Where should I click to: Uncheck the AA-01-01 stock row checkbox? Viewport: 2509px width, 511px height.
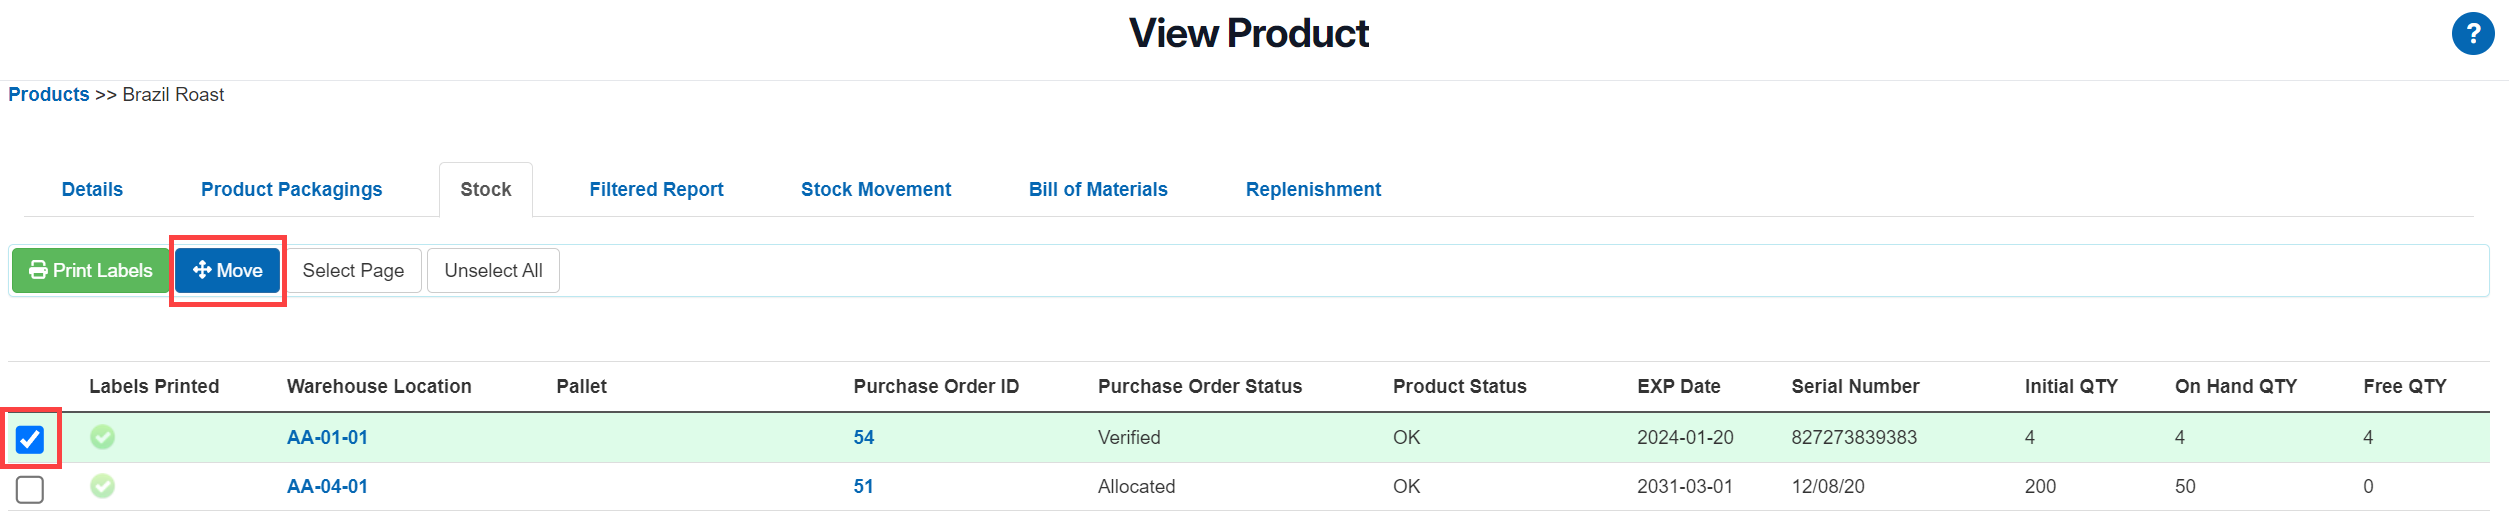point(30,439)
